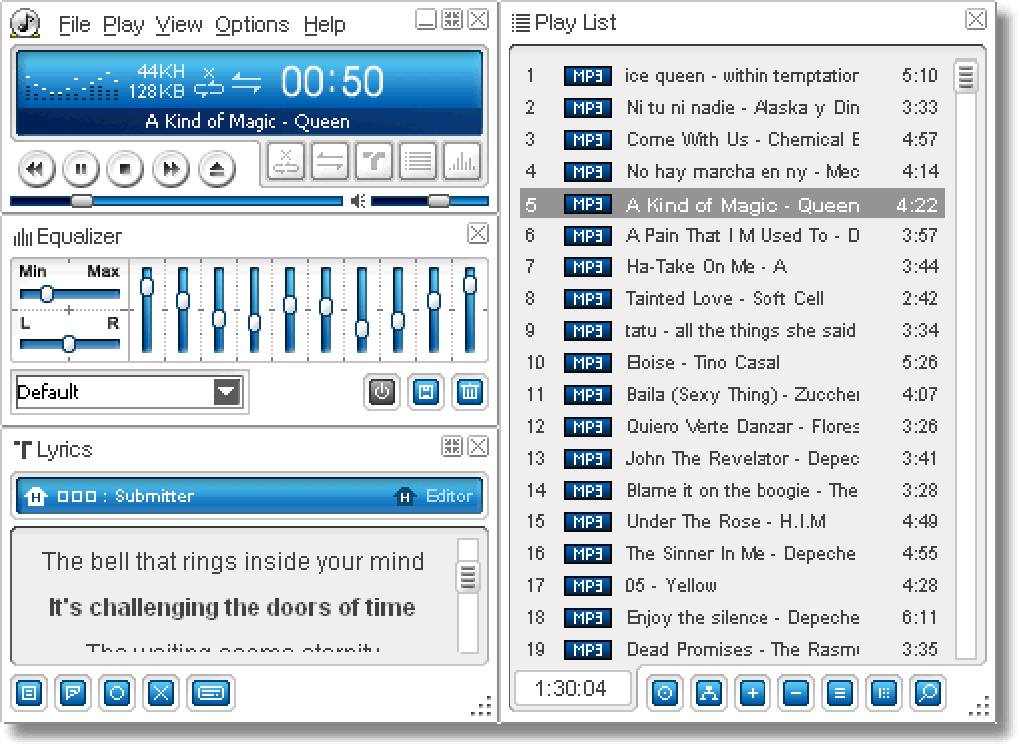
Task: Toggle shuffle mode button
Action: coord(286,161)
